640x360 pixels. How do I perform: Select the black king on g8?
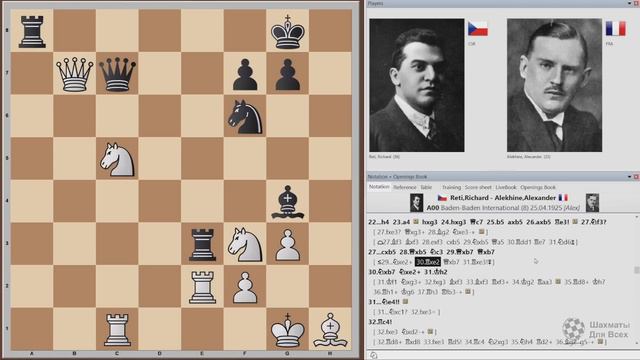click(288, 31)
